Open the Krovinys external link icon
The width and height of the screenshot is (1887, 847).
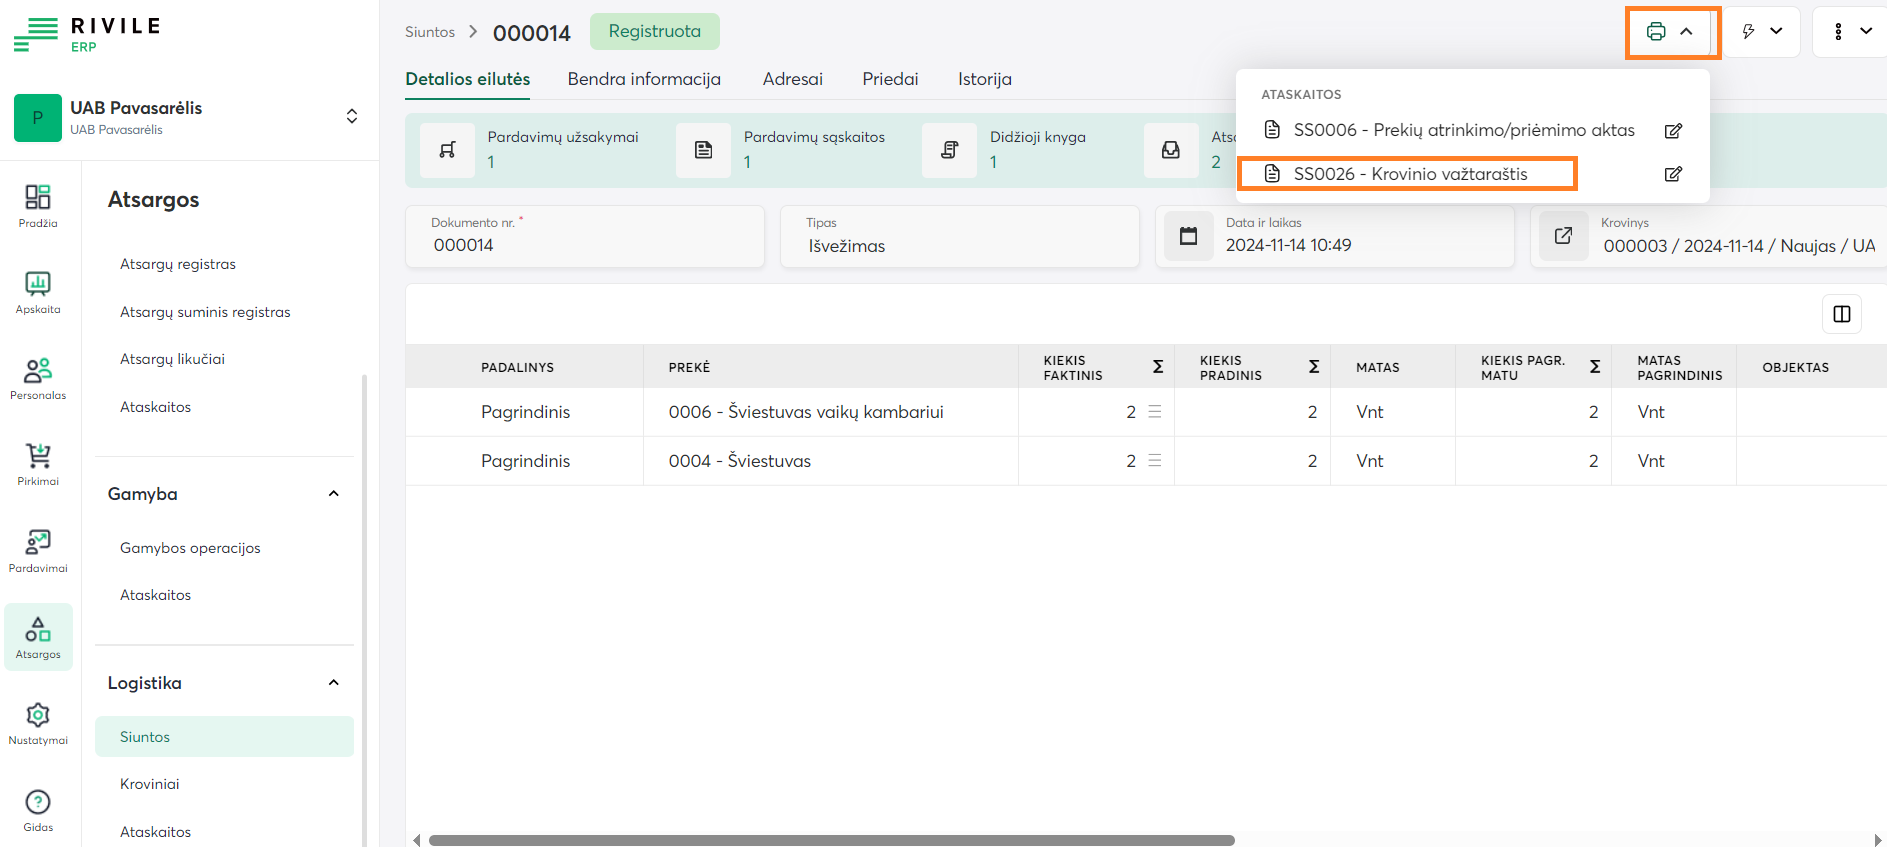(1563, 236)
